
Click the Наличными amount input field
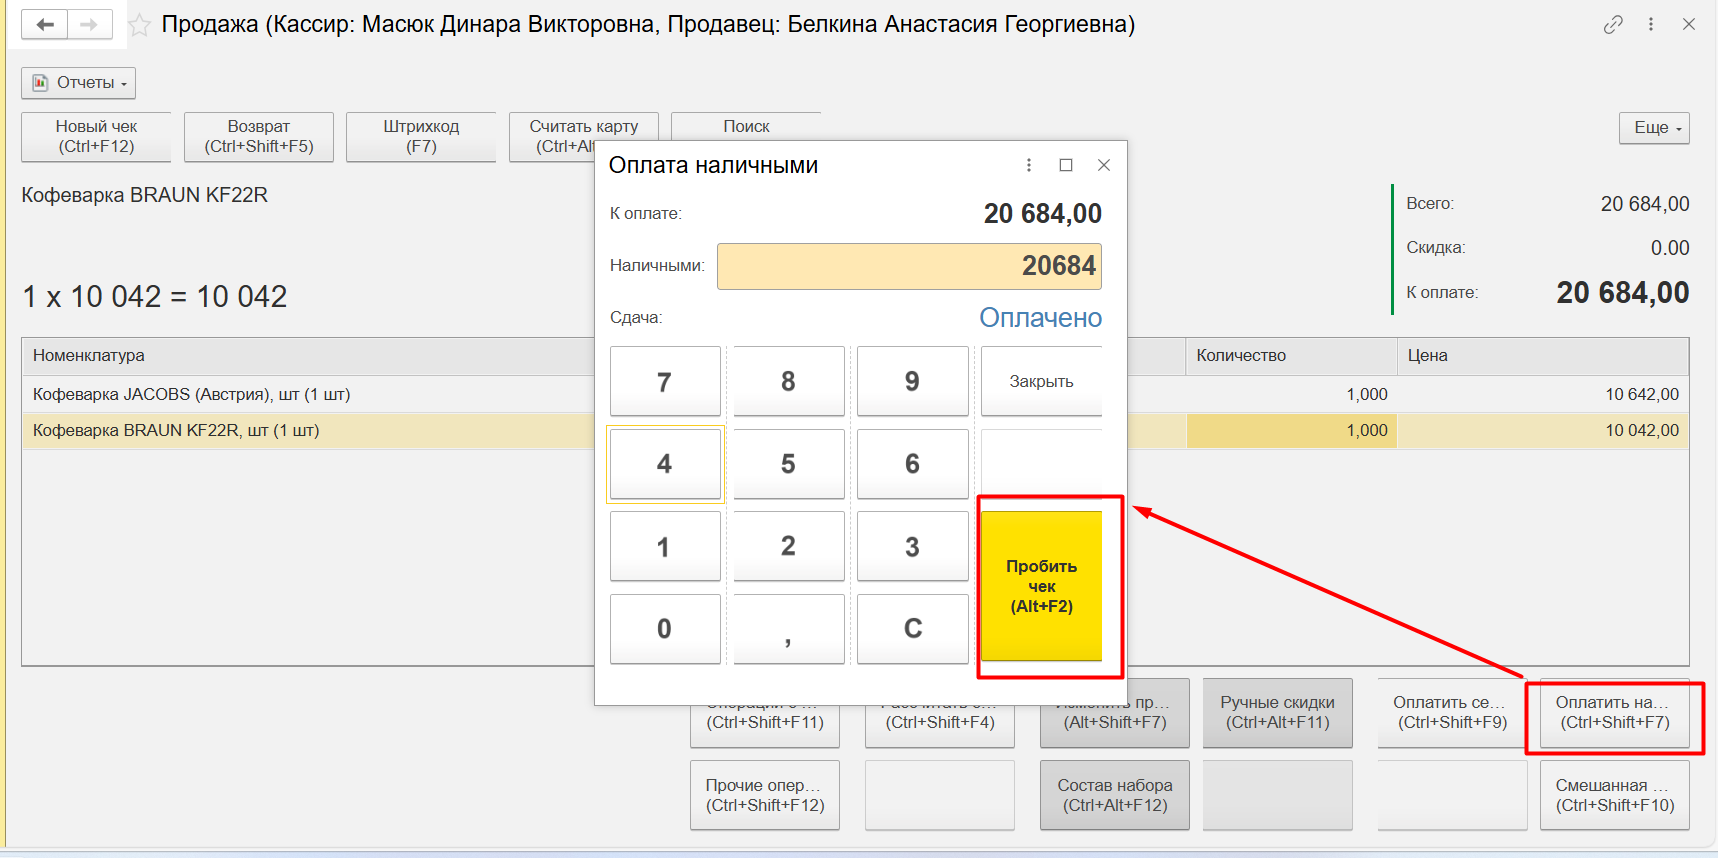909,266
